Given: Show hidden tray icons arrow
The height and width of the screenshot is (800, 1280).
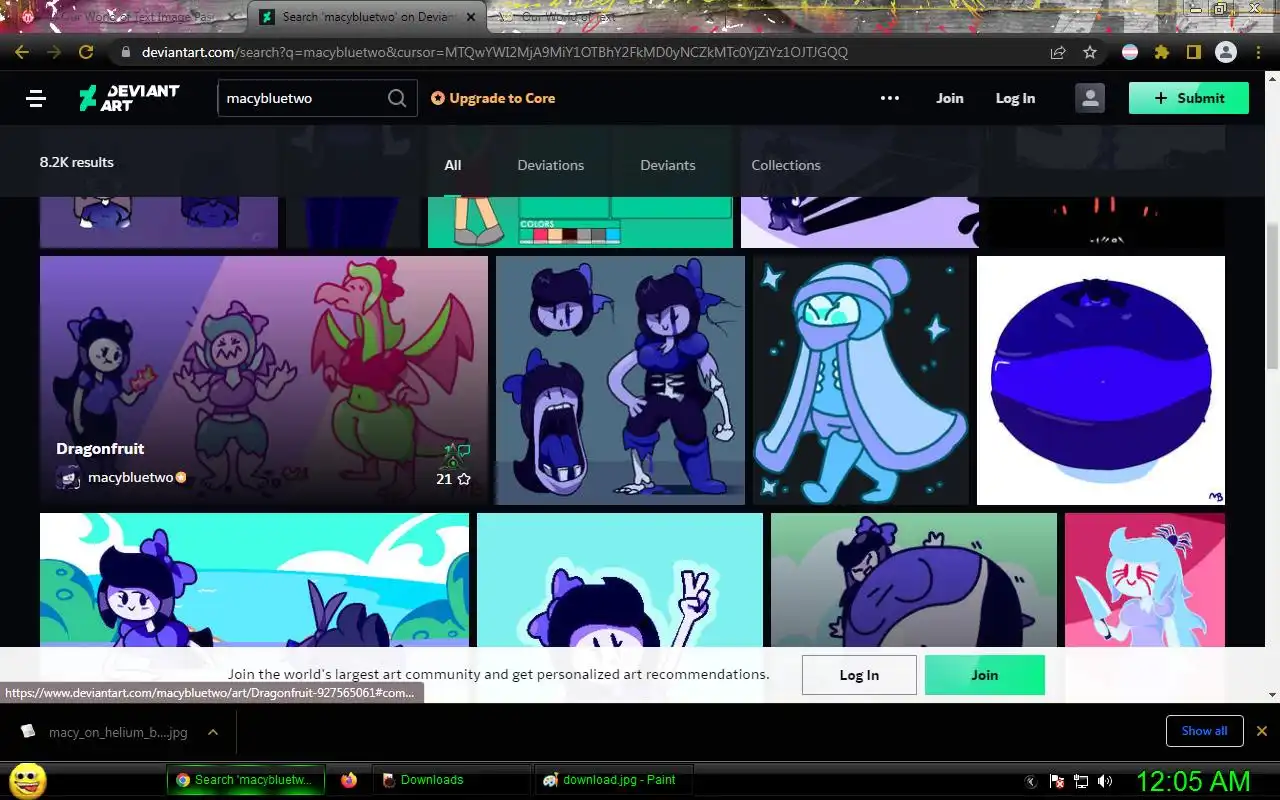Looking at the screenshot, I should pyautogui.click(x=1031, y=781).
